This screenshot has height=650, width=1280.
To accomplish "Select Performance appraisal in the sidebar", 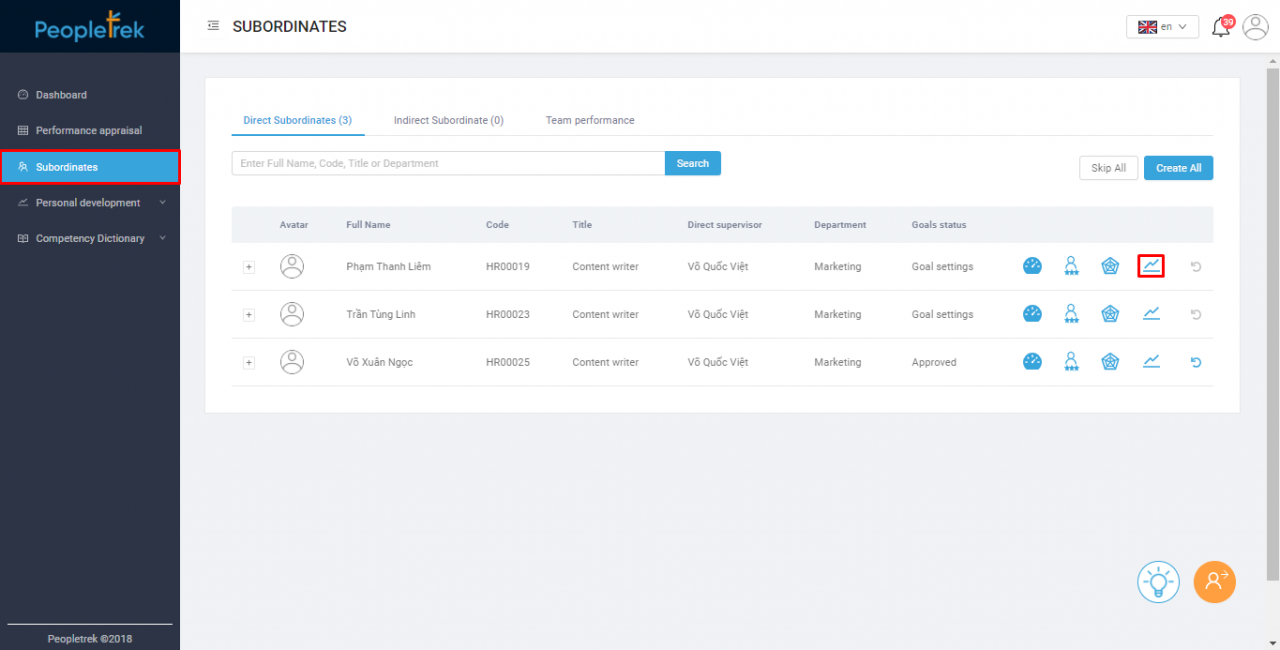I will tap(90, 130).
